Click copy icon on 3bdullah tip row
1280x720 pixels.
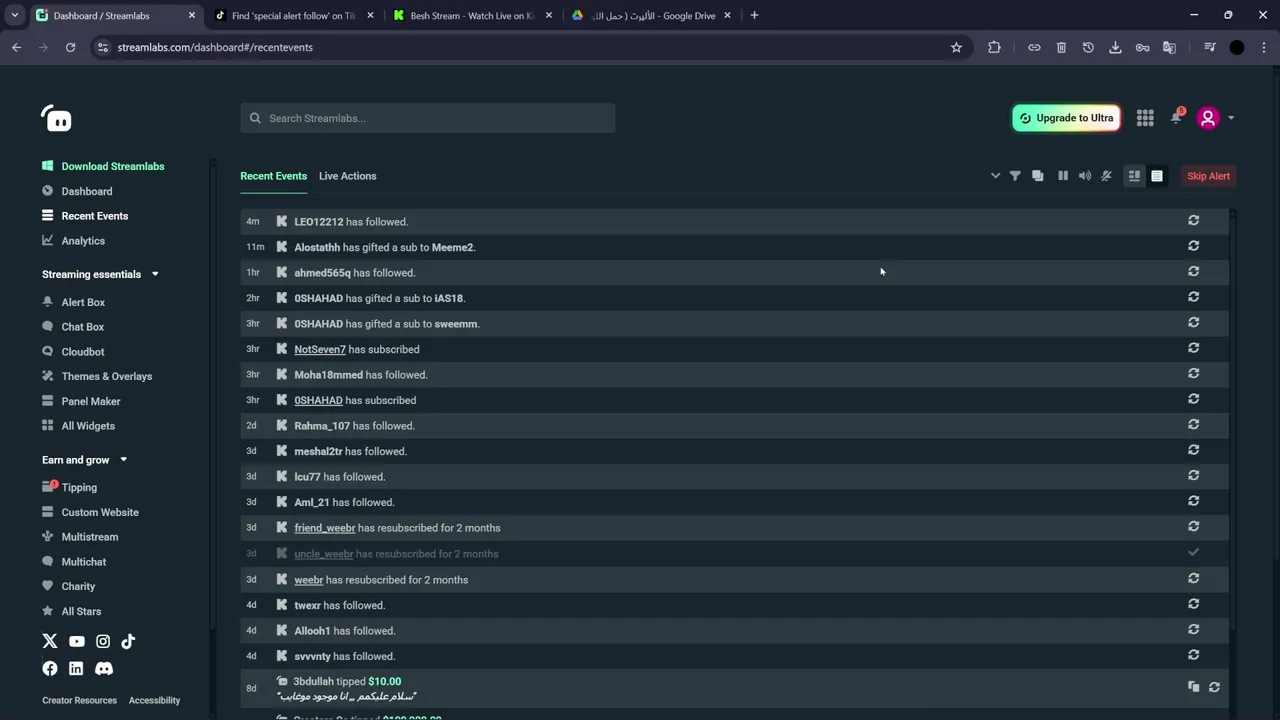coord(1193,687)
